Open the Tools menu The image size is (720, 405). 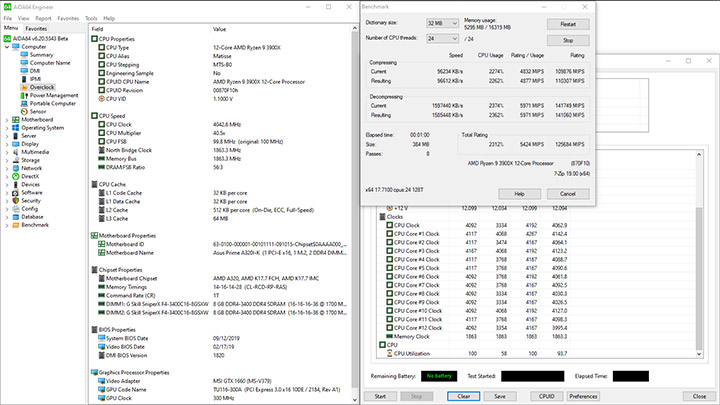coord(91,18)
